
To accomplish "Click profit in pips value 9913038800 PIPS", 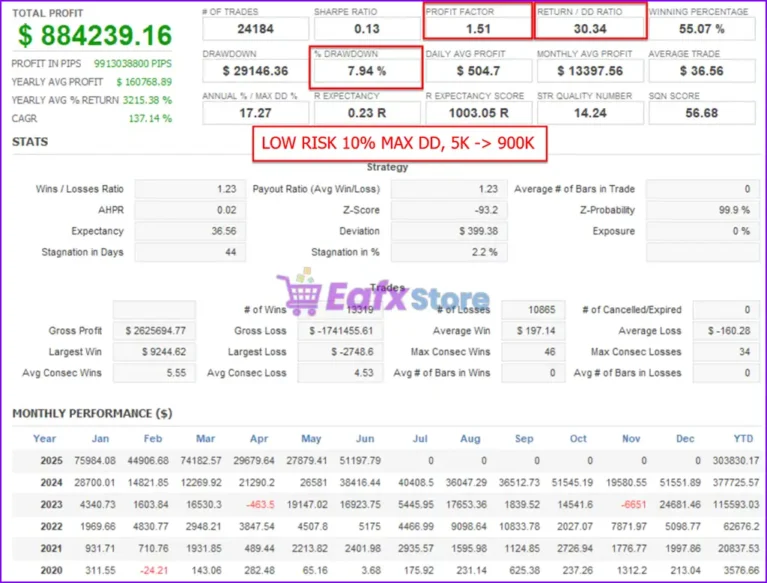I will (x=133, y=64).
